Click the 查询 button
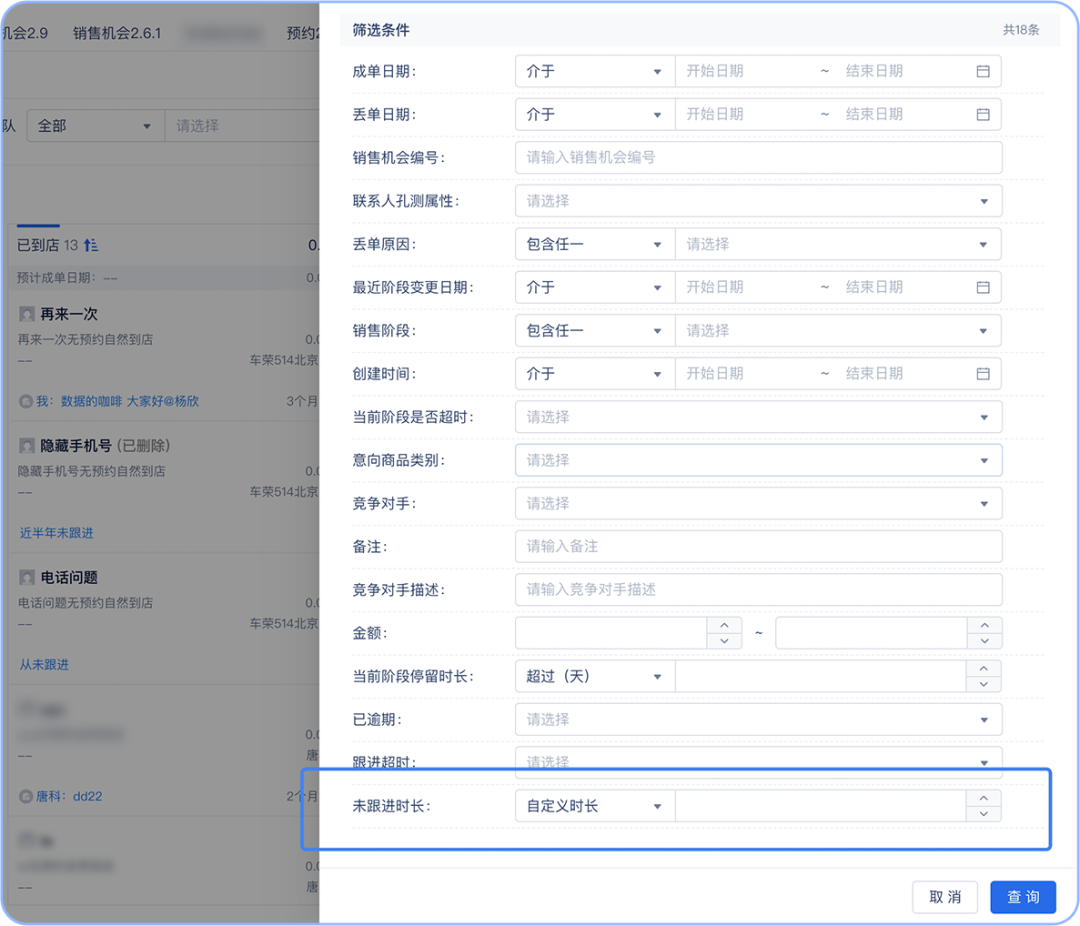This screenshot has width=1080, height=926. click(x=1023, y=896)
